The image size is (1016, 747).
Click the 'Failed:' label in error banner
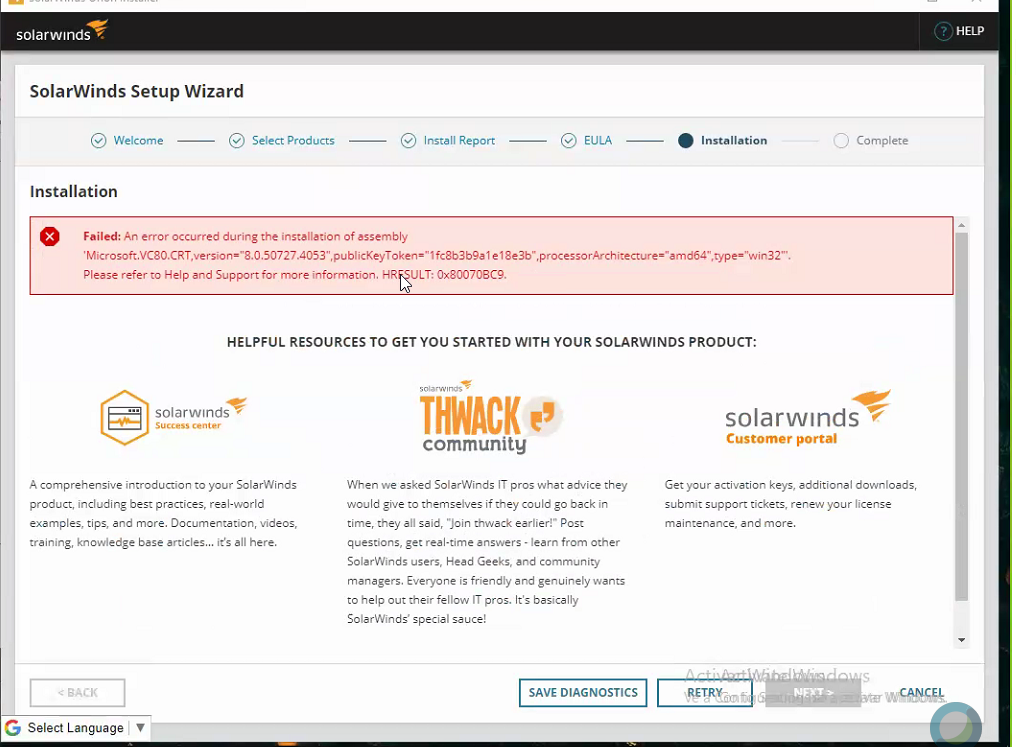102,236
